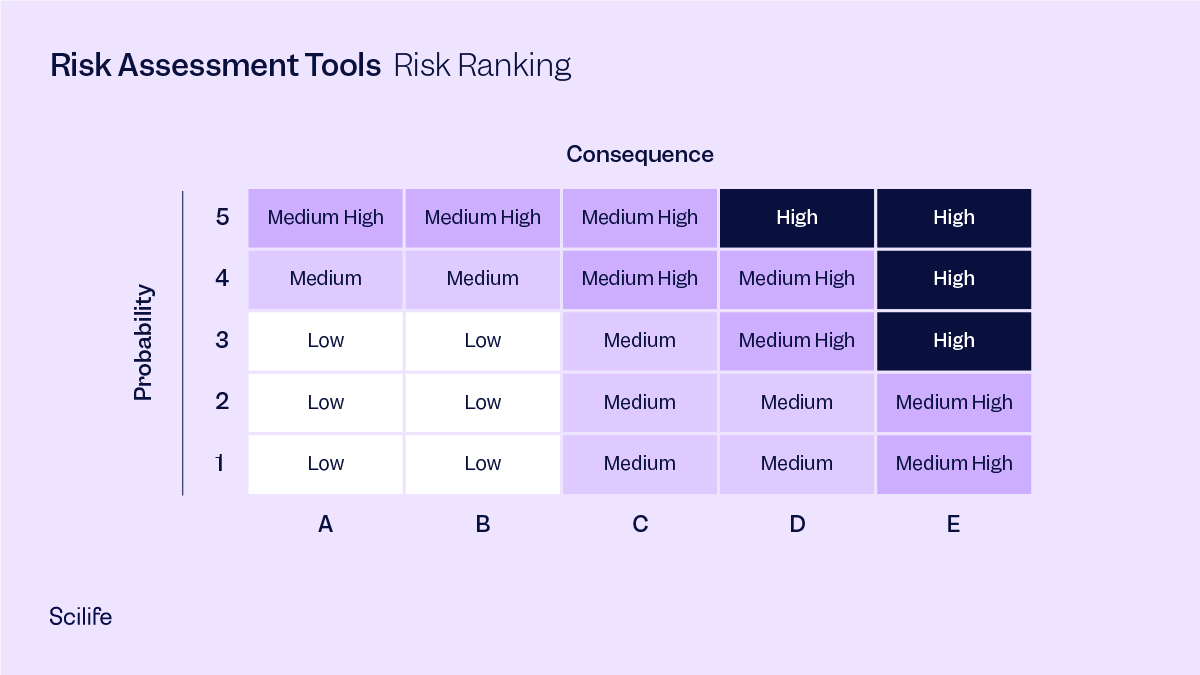Viewport: 1200px width, 675px height.
Task: Click the Medium High cell in row 5, column A
Action: coord(326,218)
